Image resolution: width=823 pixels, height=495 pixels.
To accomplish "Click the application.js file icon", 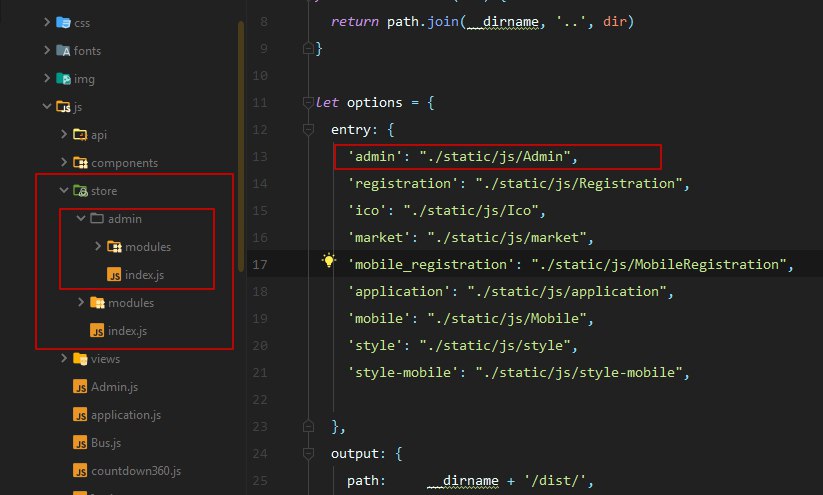I will pos(80,415).
